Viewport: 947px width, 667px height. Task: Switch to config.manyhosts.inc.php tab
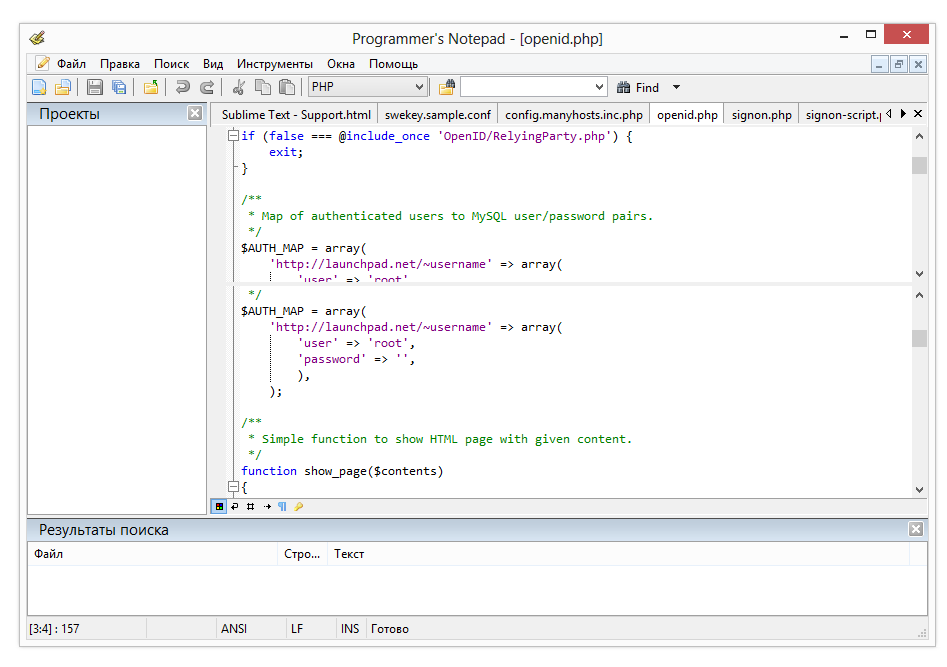573,114
